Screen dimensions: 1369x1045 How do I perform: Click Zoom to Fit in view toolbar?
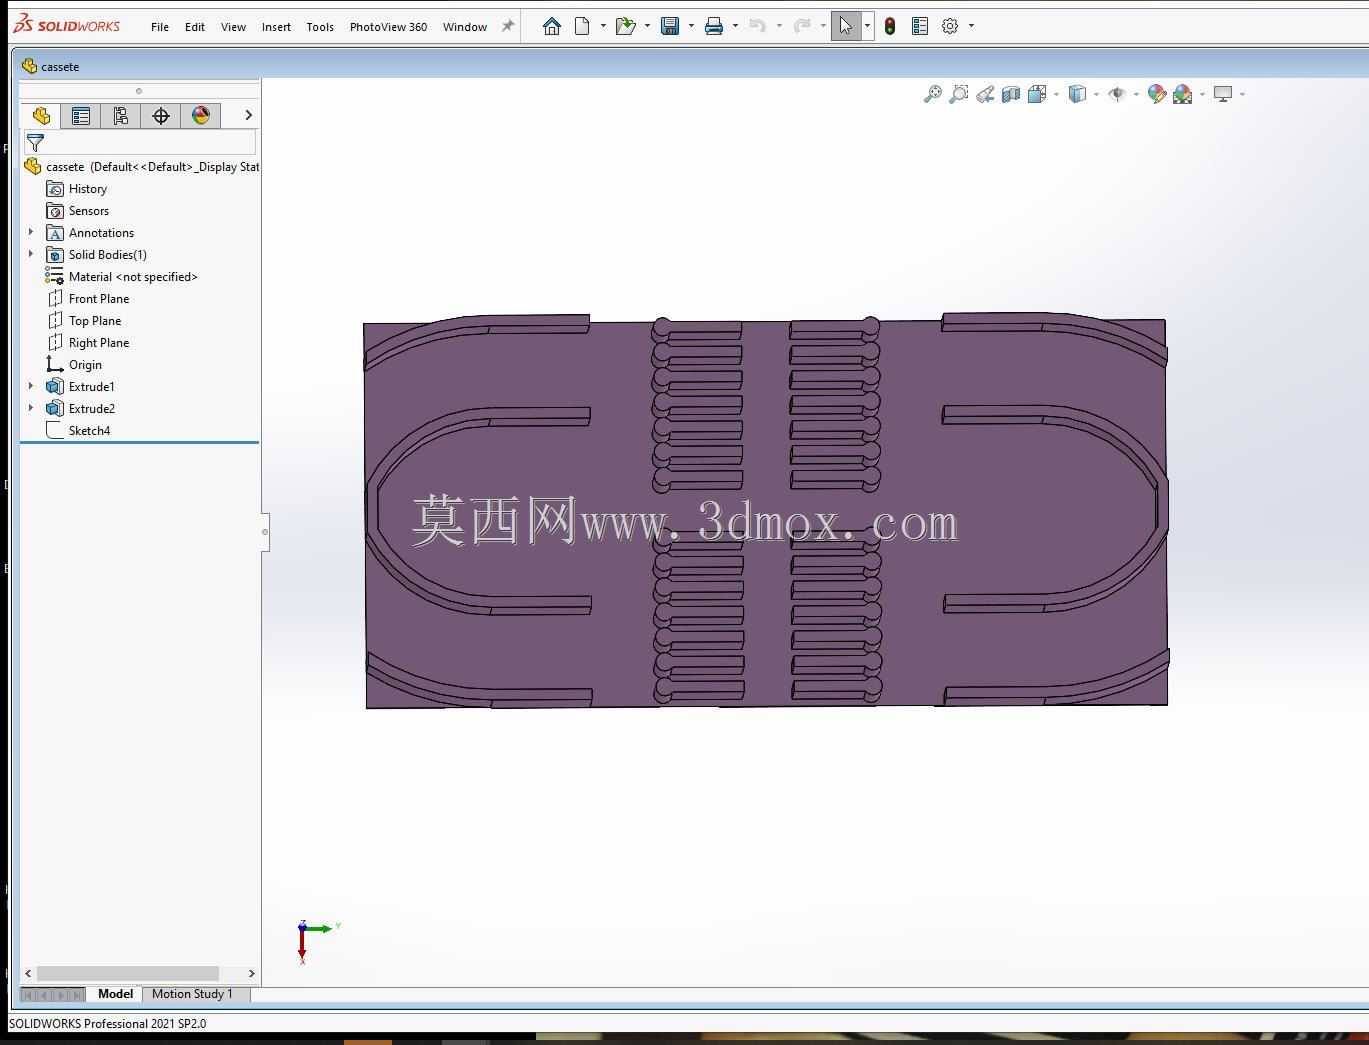coord(932,94)
